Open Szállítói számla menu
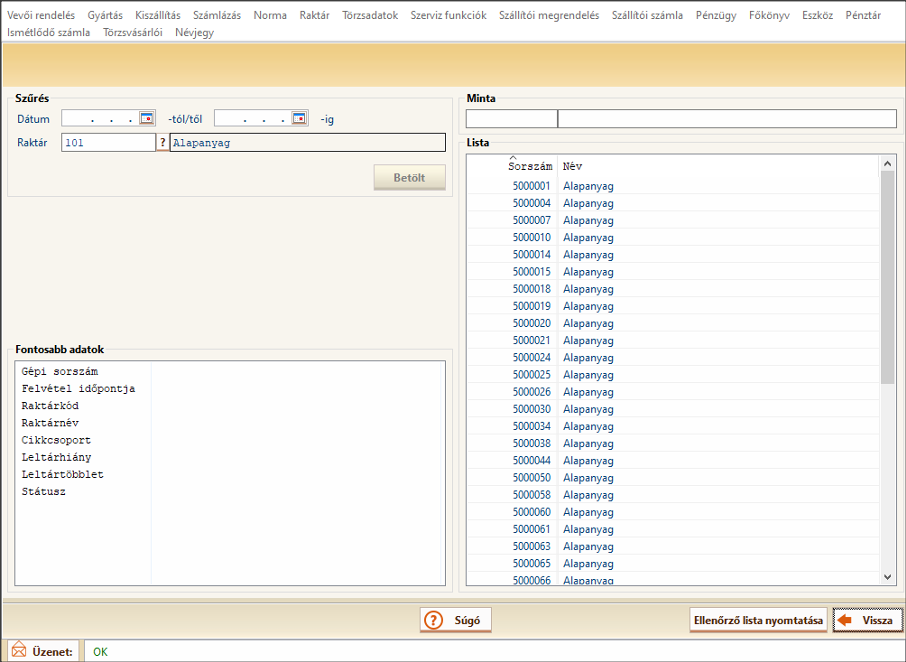This screenshot has width=906, height=662. click(647, 16)
